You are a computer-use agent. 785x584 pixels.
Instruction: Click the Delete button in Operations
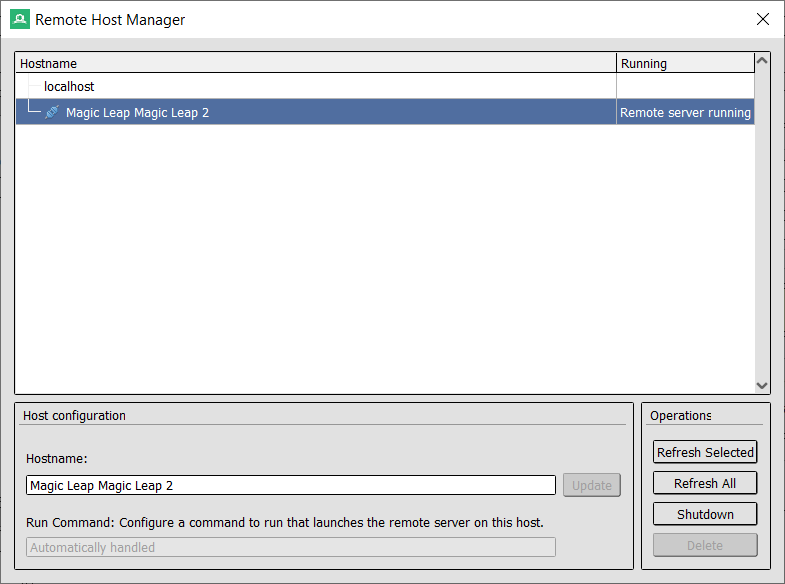[x=705, y=545]
